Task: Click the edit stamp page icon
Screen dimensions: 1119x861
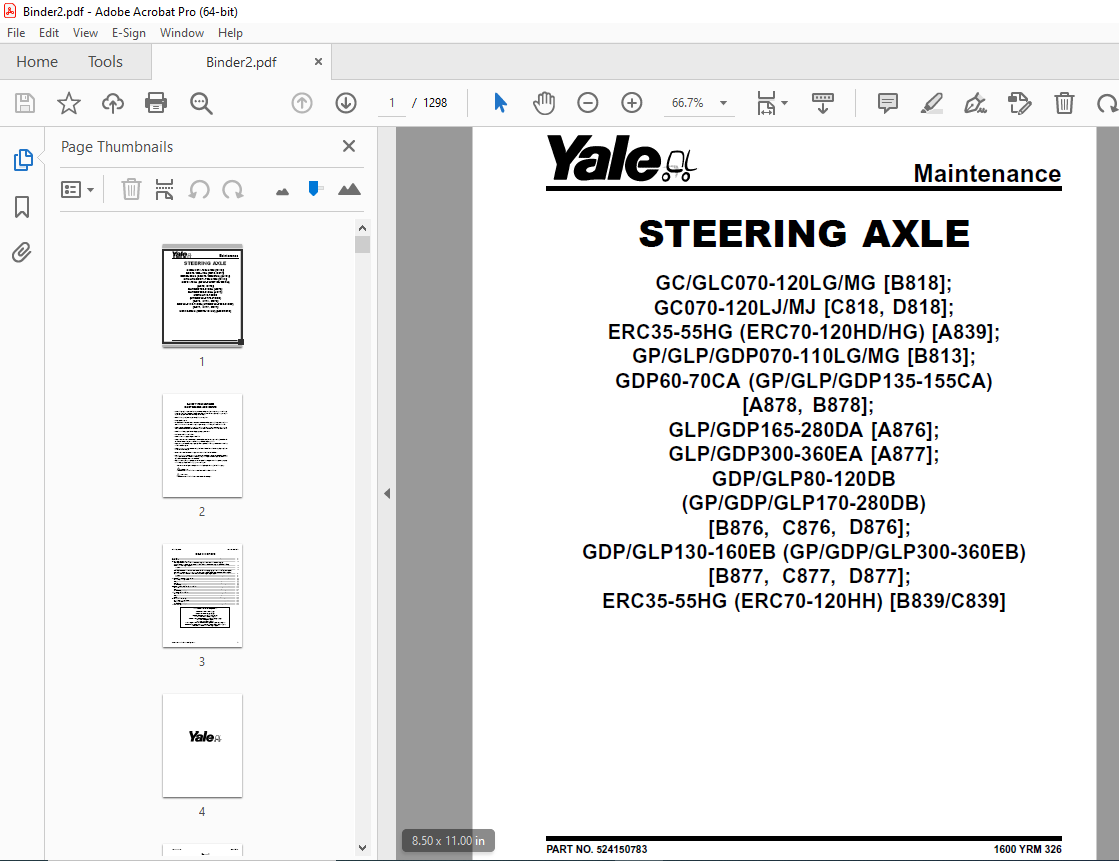Action: (x=1020, y=104)
